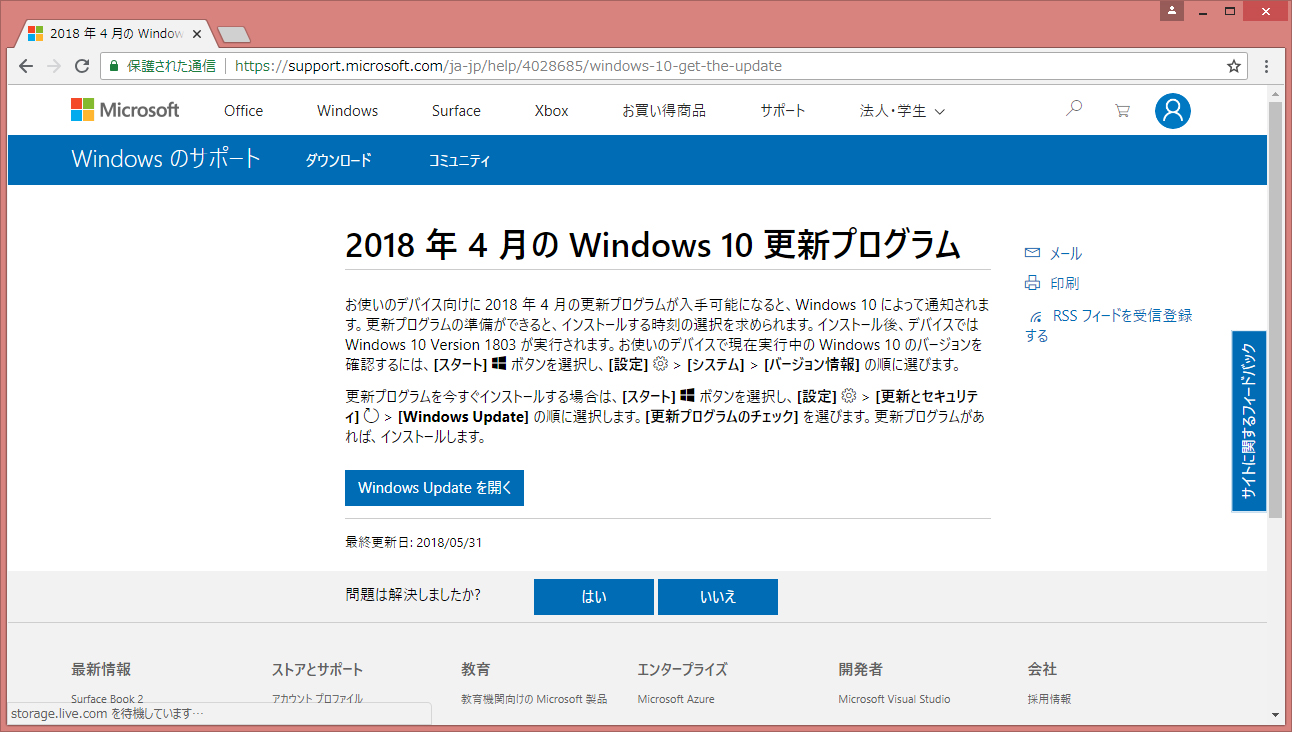Open the shopping cart icon
Image resolution: width=1292 pixels, height=732 pixels.
coord(1122,110)
